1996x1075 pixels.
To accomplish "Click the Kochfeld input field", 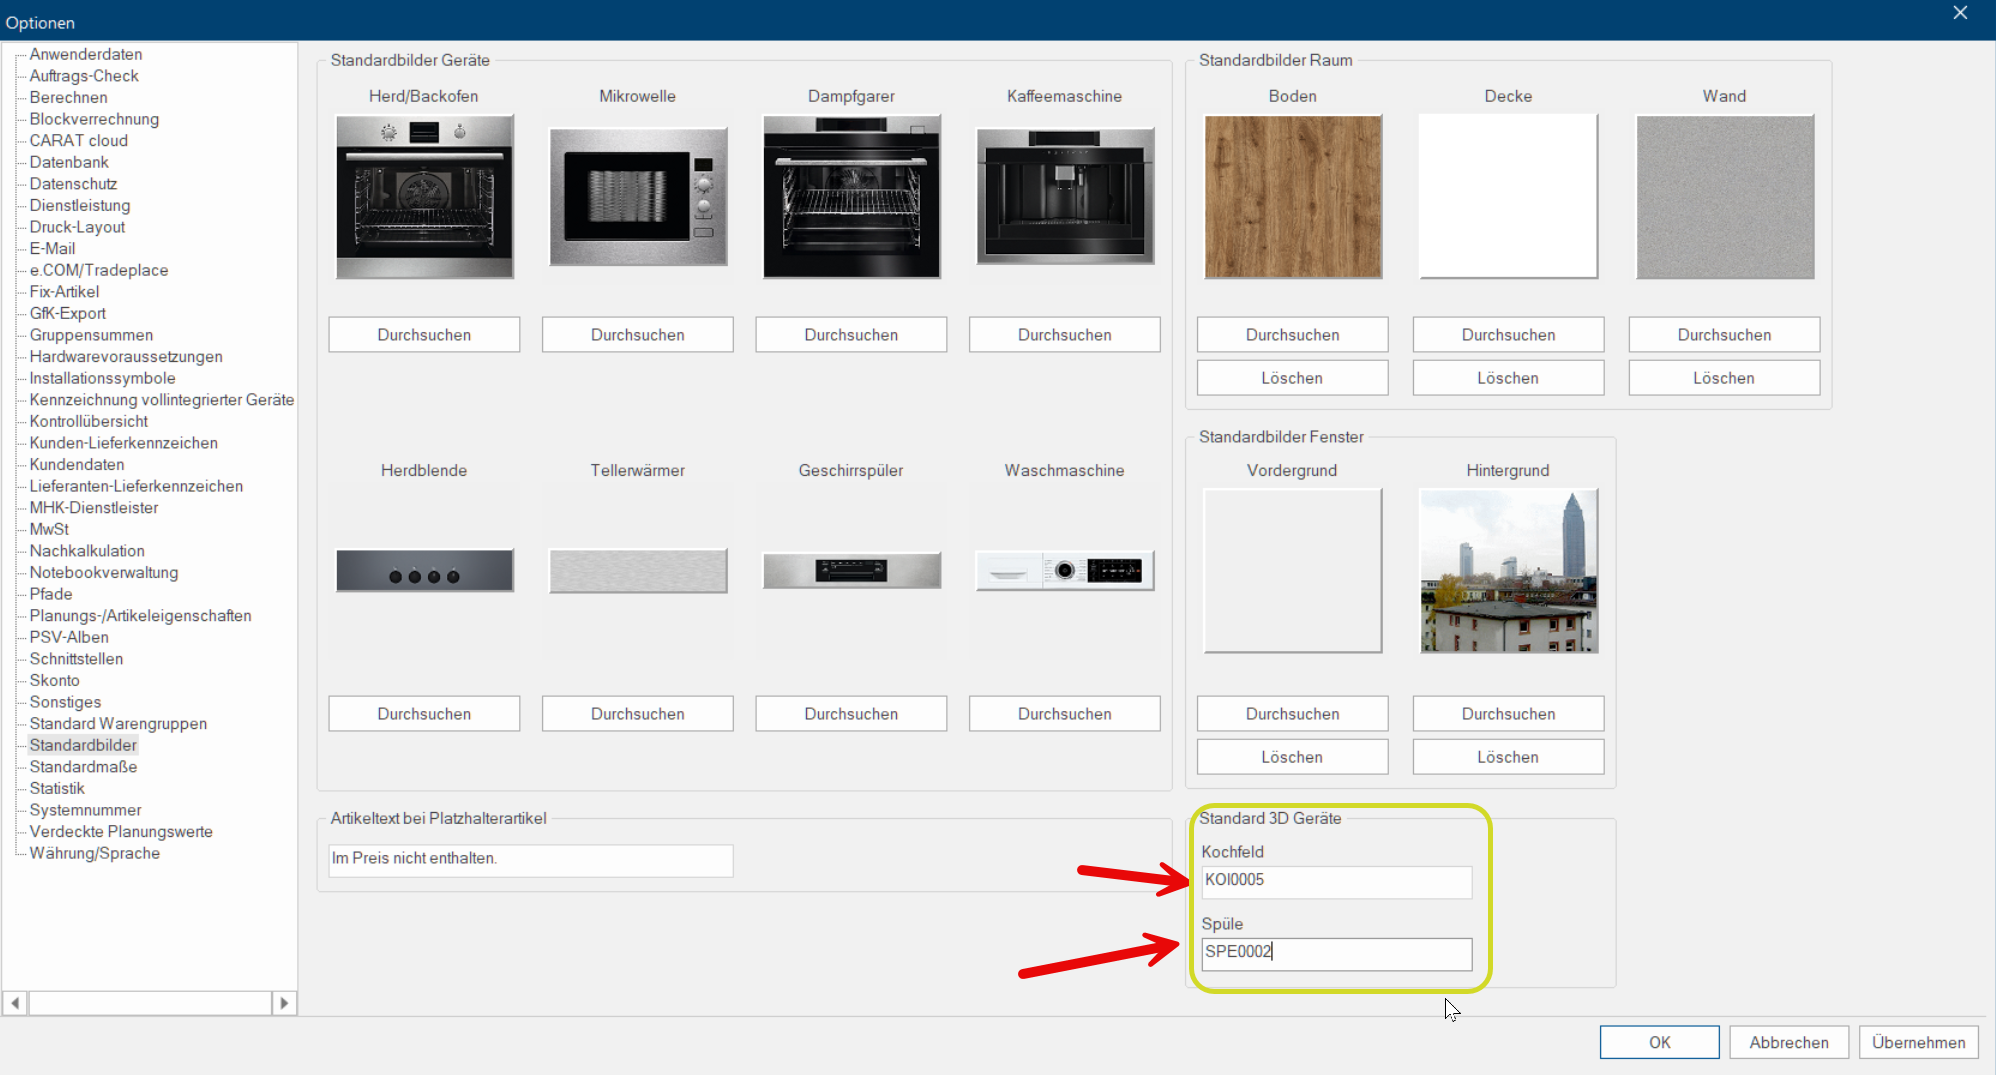I will pos(1336,881).
